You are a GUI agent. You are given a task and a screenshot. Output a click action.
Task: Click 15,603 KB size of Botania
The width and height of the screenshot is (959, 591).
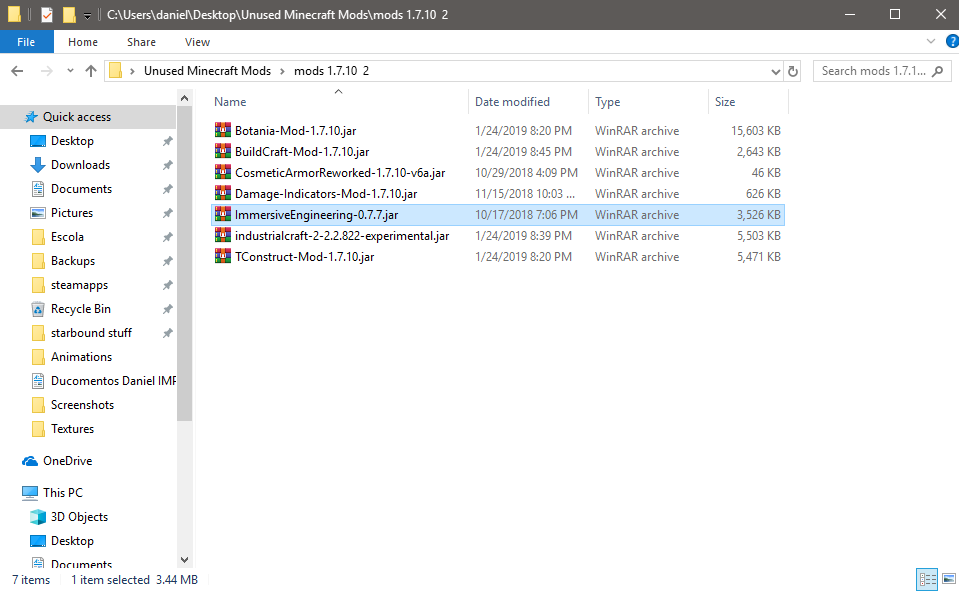click(755, 130)
